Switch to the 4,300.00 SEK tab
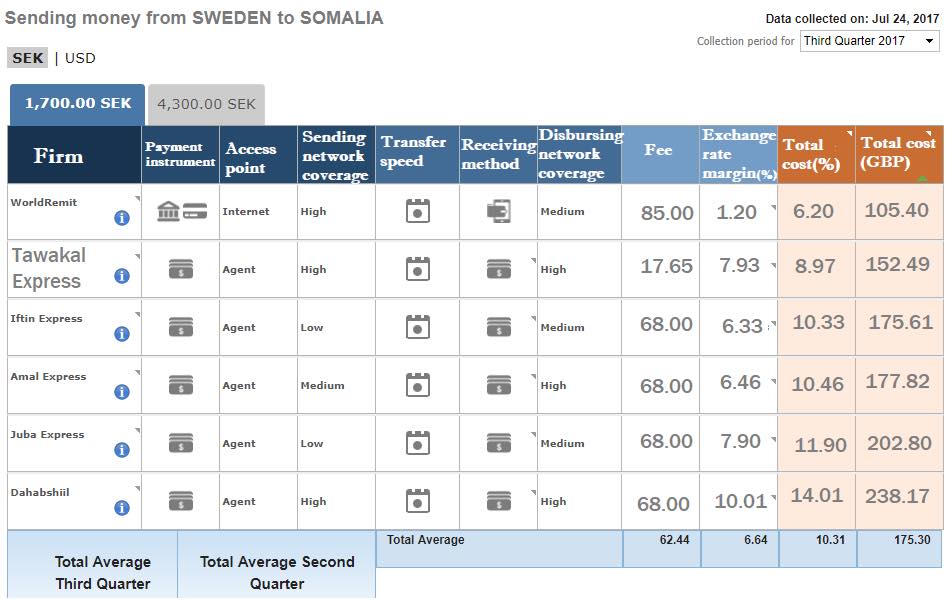 (206, 104)
